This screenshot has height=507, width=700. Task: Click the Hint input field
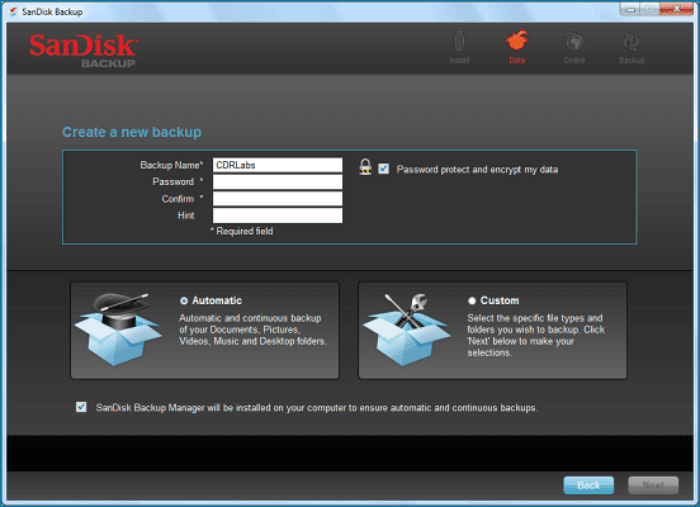(x=278, y=216)
